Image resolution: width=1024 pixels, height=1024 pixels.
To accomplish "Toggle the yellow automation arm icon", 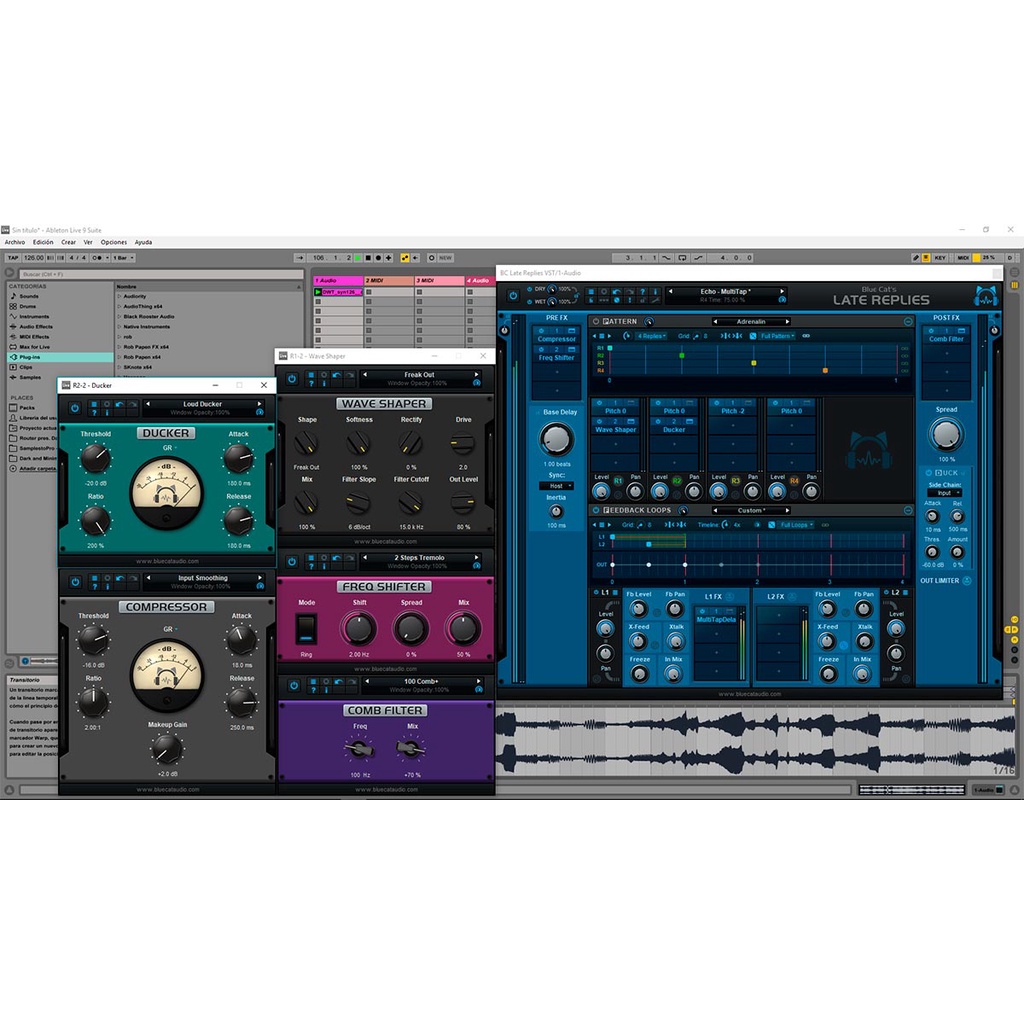I will pyautogui.click(x=405, y=258).
